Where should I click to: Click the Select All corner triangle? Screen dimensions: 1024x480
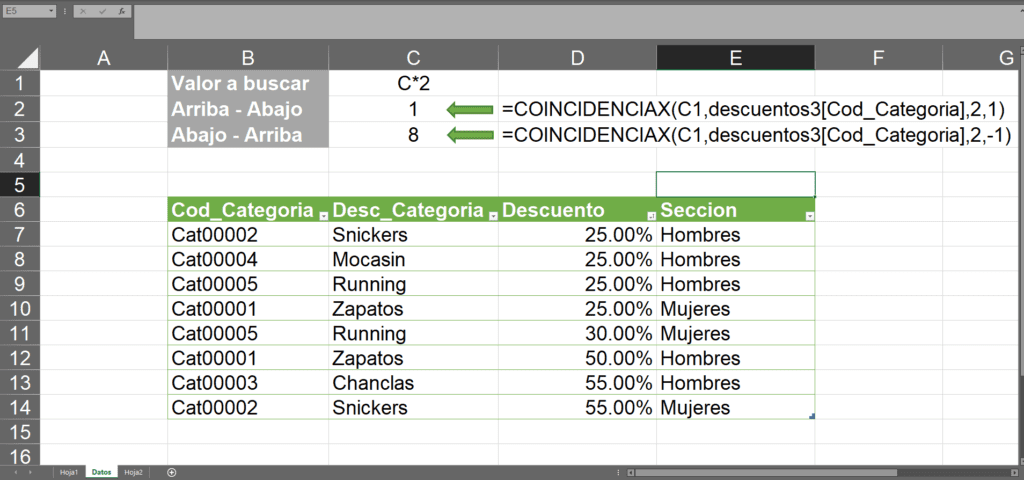[x=28, y=58]
